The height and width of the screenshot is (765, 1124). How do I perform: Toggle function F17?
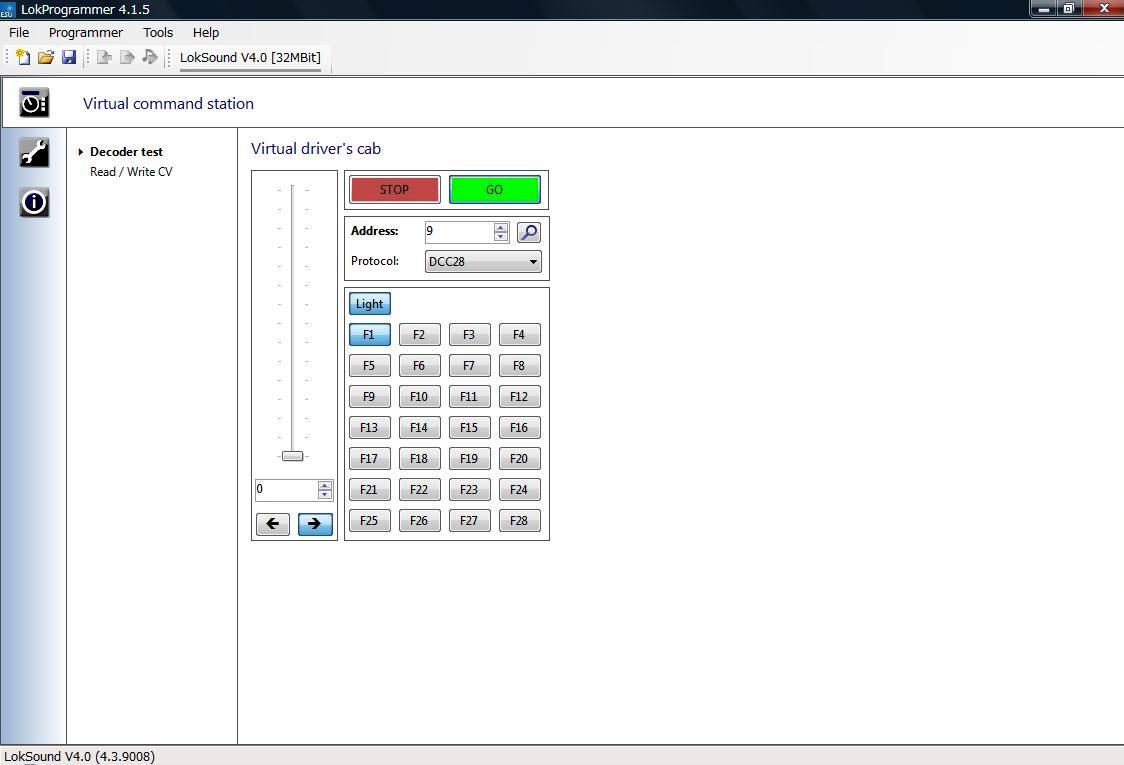click(x=370, y=459)
